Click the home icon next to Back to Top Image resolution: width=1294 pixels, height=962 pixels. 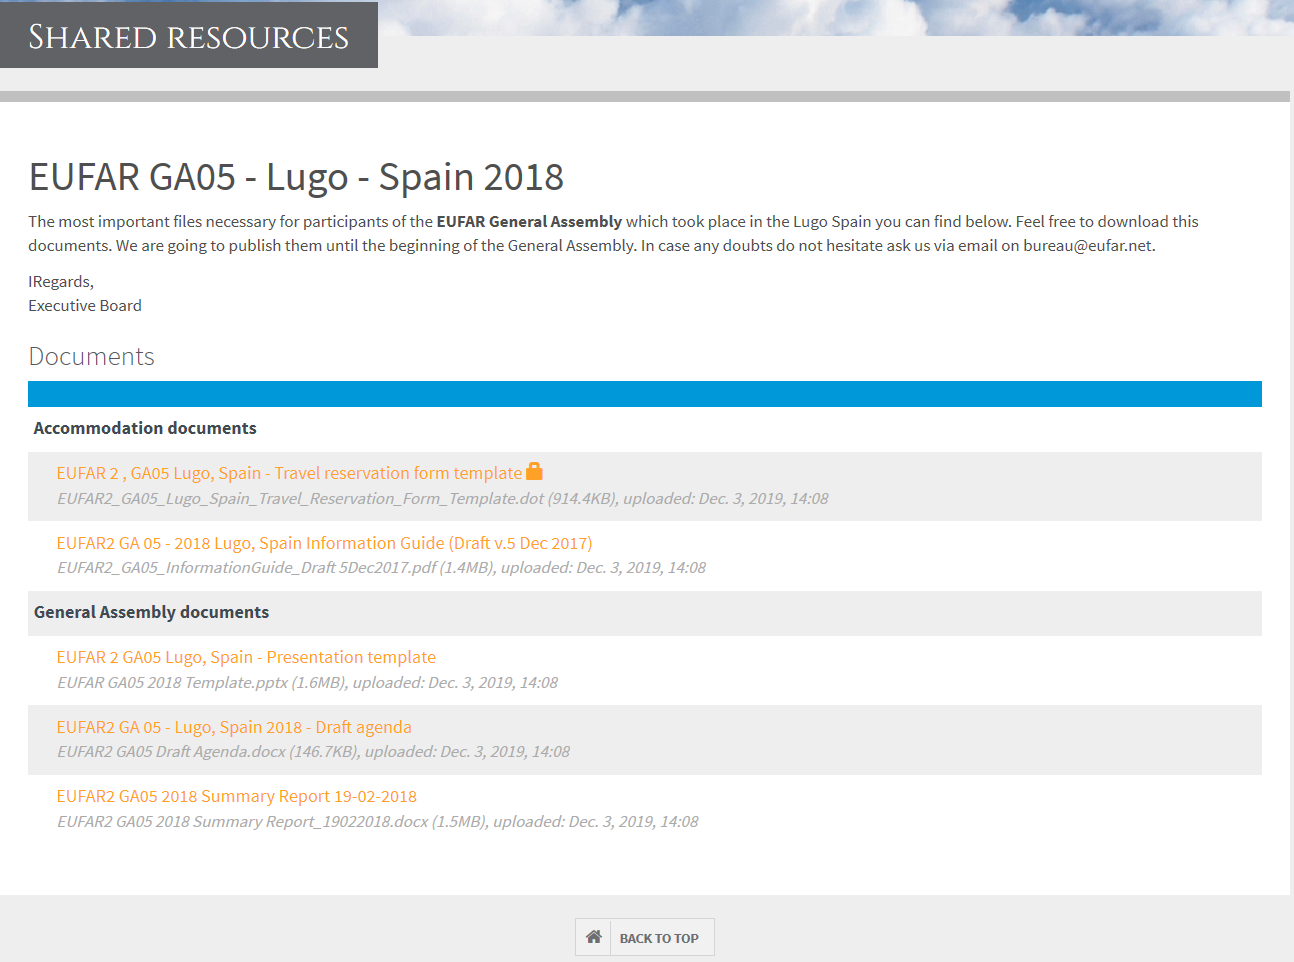pyautogui.click(x=594, y=937)
